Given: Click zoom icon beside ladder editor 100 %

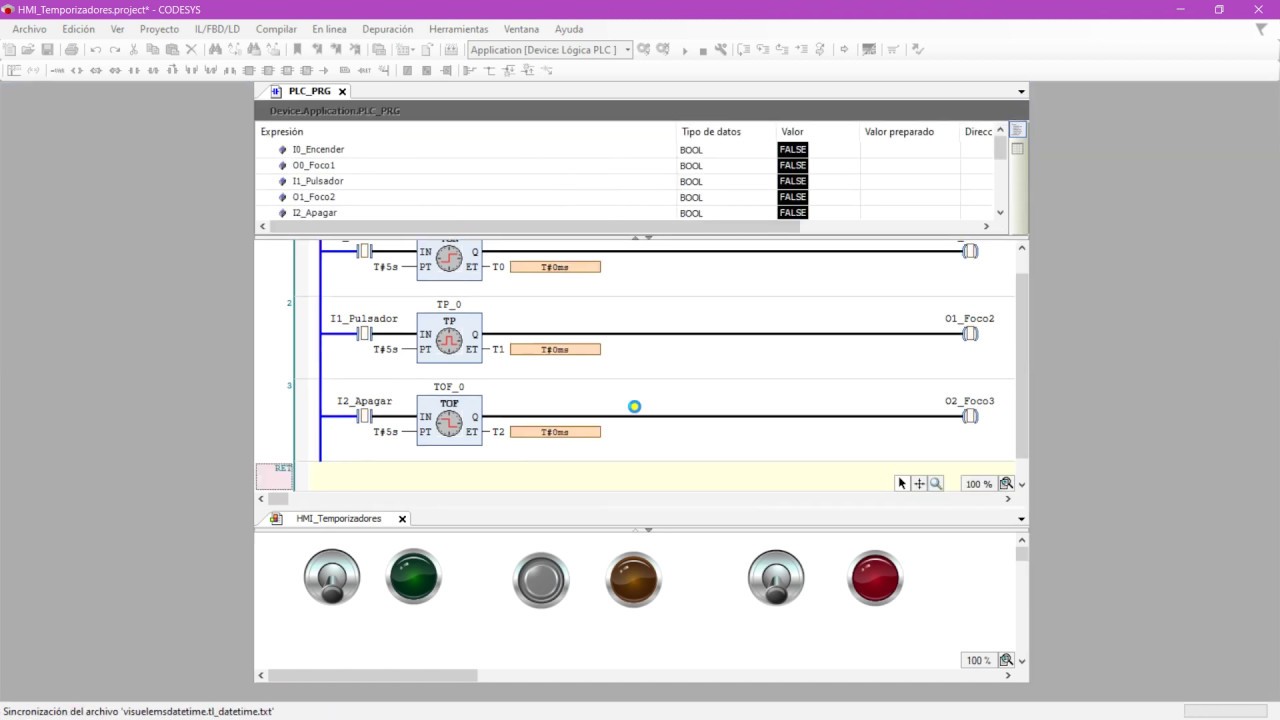Looking at the screenshot, I should click(1006, 483).
